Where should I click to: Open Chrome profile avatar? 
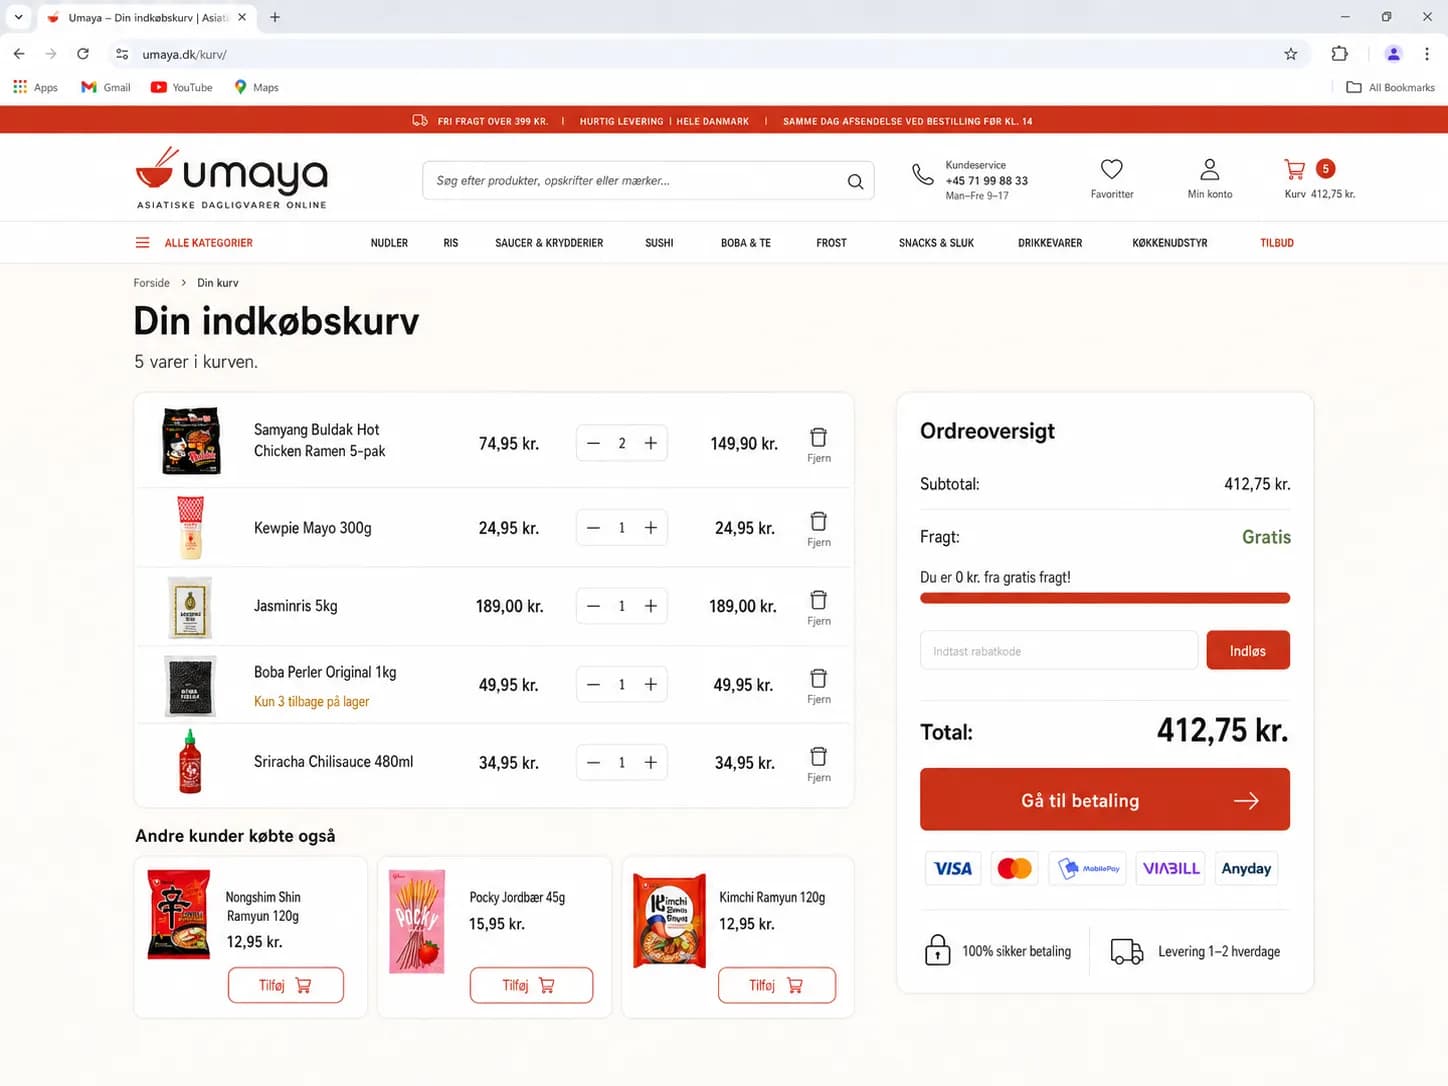[1393, 54]
